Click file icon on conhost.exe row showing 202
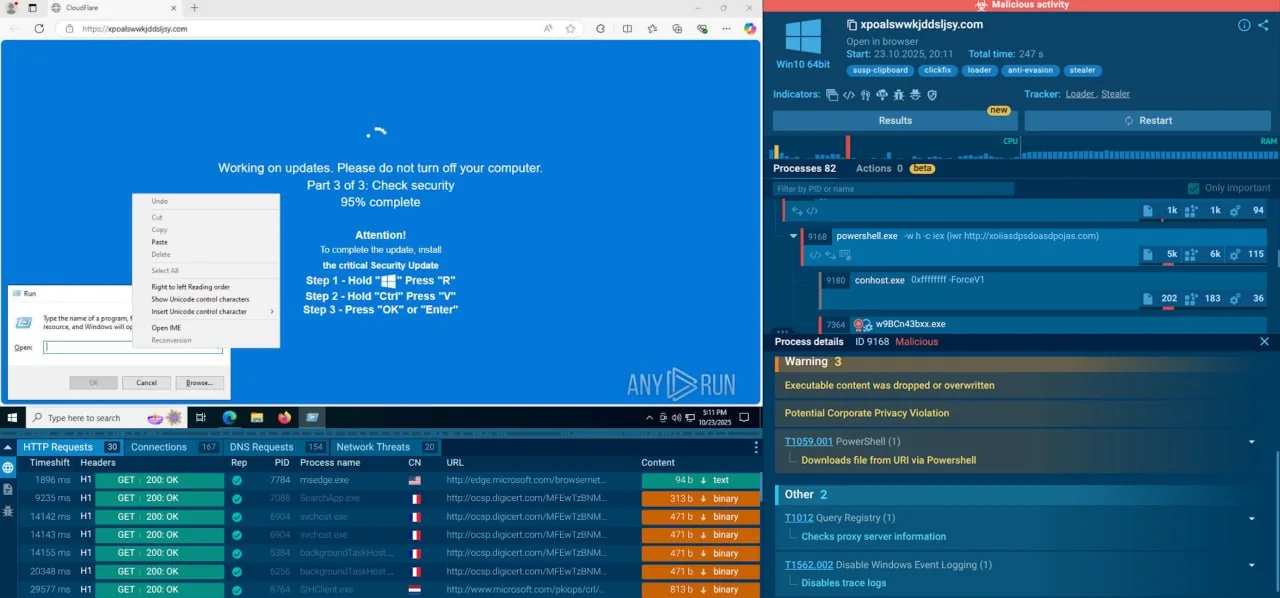1280x598 pixels. coord(1148,298)
